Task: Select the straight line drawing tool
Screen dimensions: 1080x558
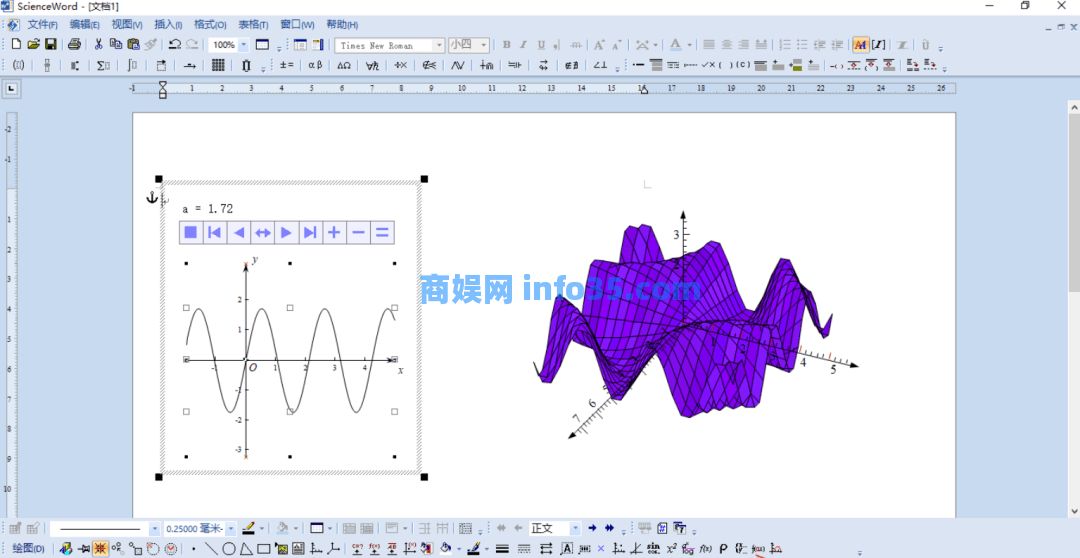Action: pyautogui.click(x=211, y=549)
